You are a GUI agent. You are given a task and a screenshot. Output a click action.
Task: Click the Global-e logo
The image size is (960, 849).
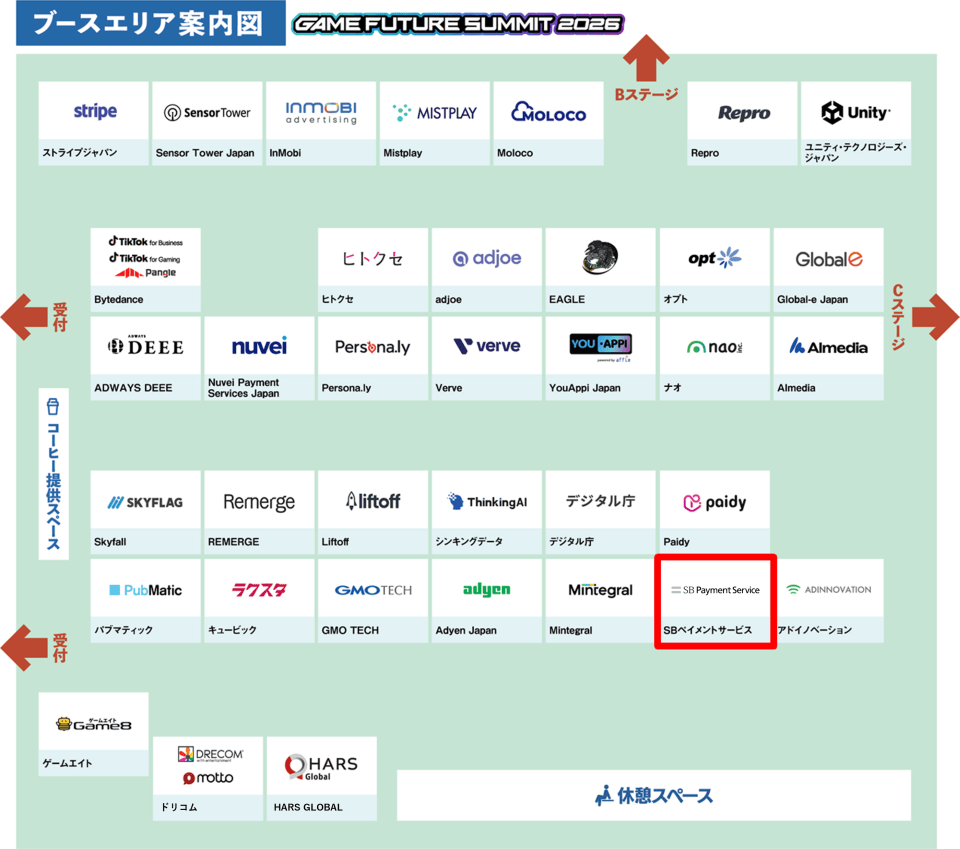pyautogui.click(x=828, y=260)
